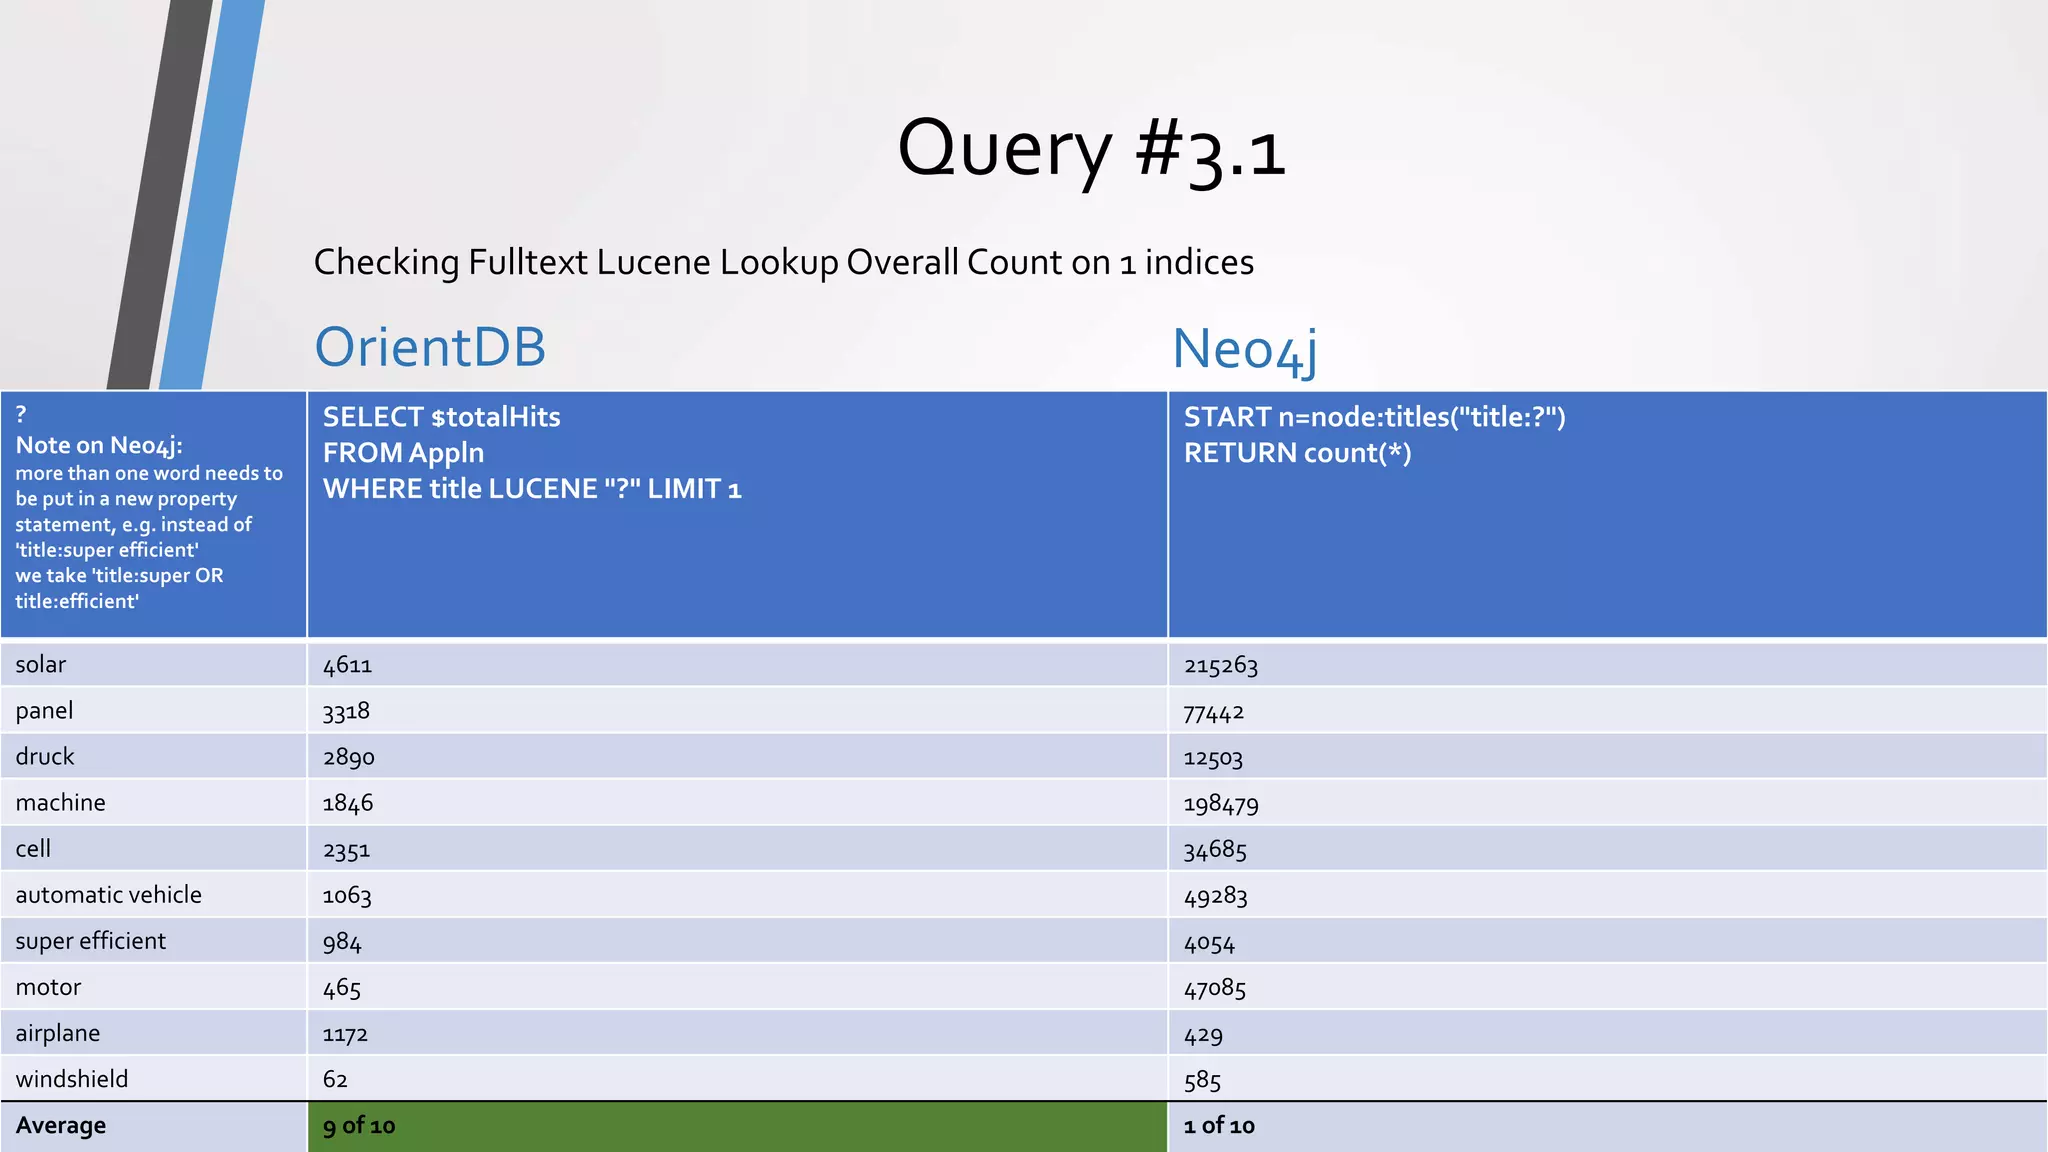Click Neo4j value '77442'
2048x1152 pixels.
(1214, 712)
